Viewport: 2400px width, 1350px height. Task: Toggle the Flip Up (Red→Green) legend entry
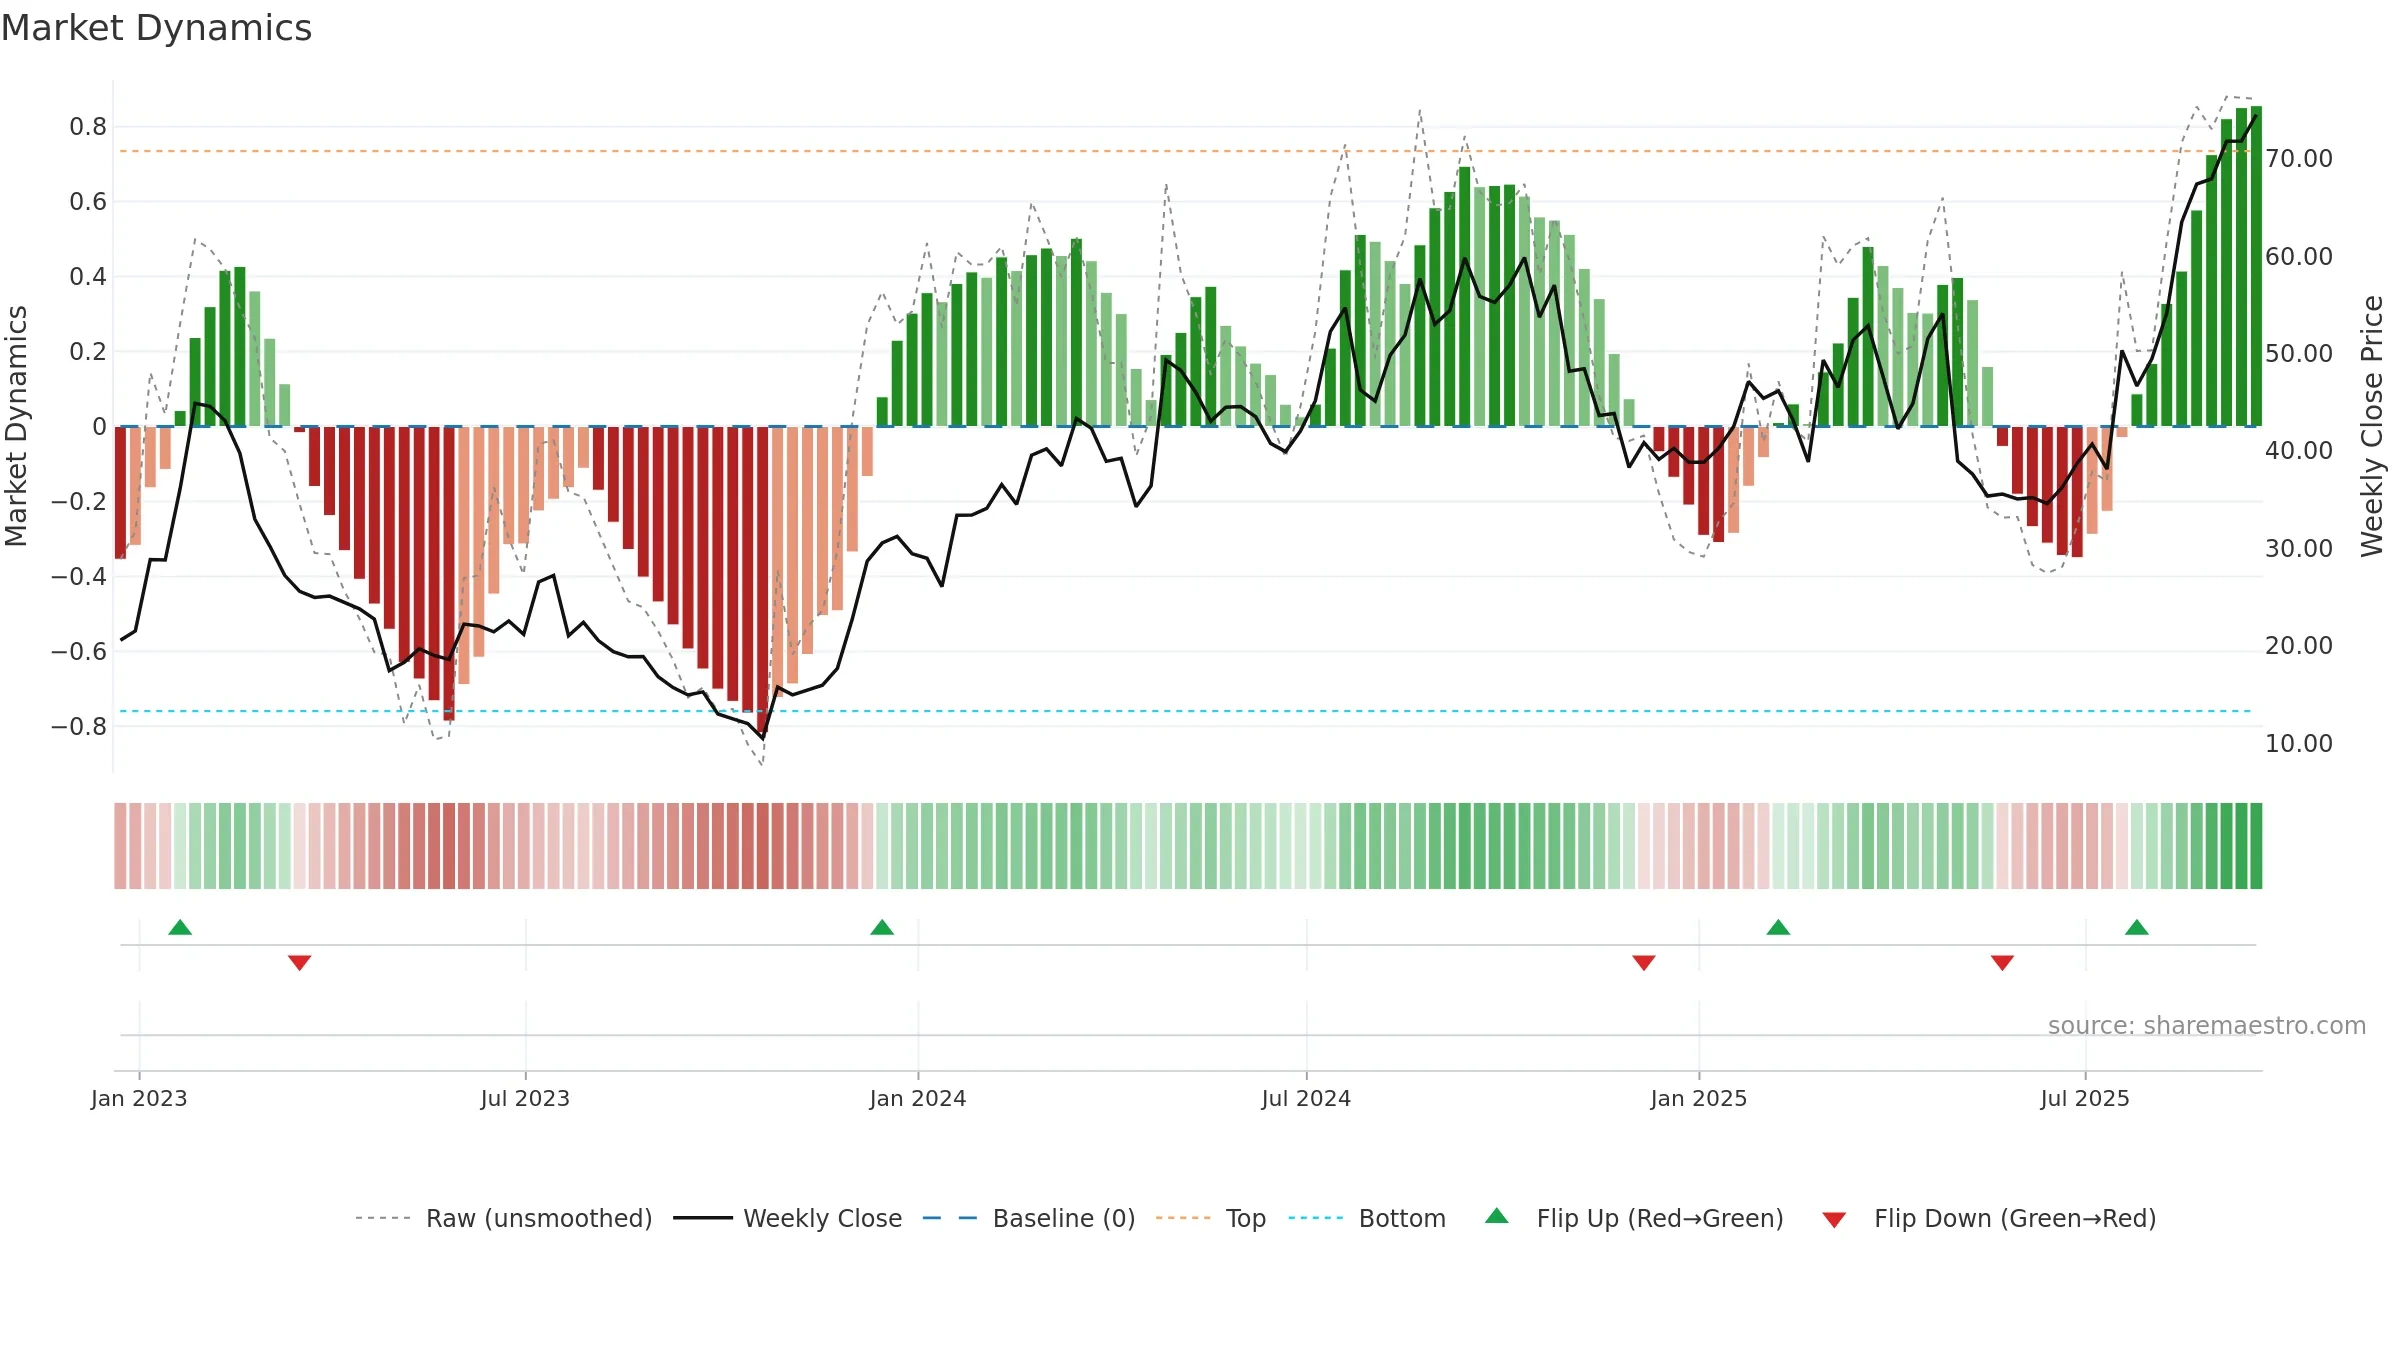pos(1634,1218)
